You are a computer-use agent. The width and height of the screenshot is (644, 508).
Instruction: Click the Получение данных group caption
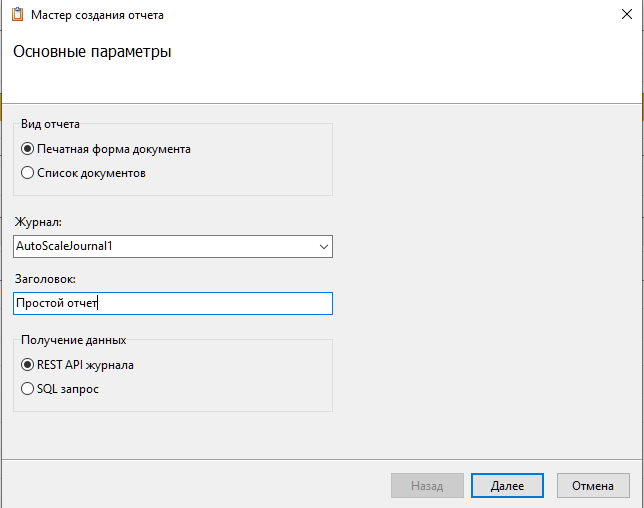tap(73, 340)
